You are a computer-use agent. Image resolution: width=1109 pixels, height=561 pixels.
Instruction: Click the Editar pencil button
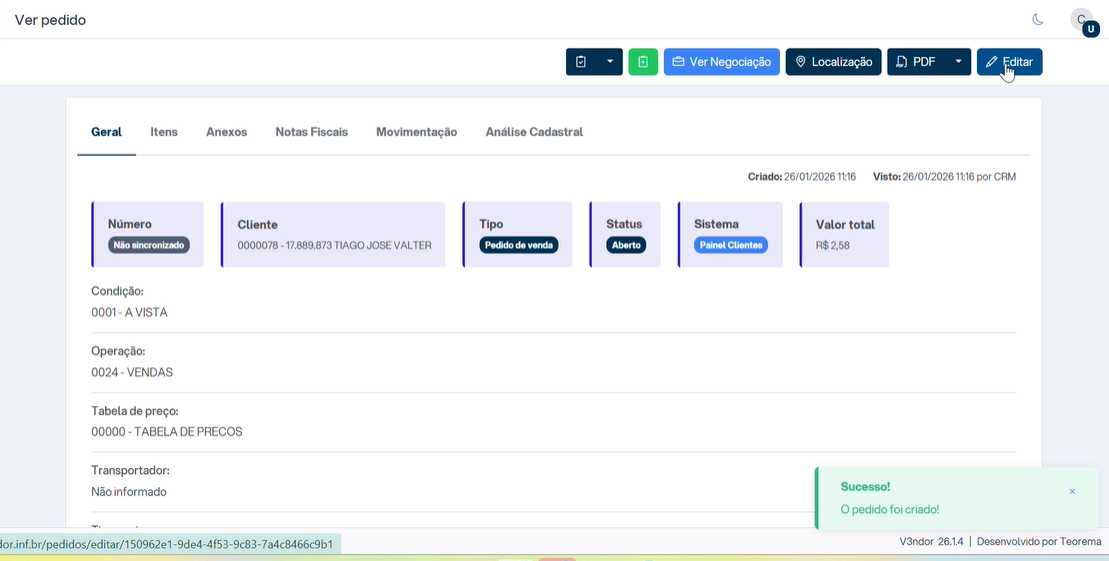click(x=1009, y=62)
